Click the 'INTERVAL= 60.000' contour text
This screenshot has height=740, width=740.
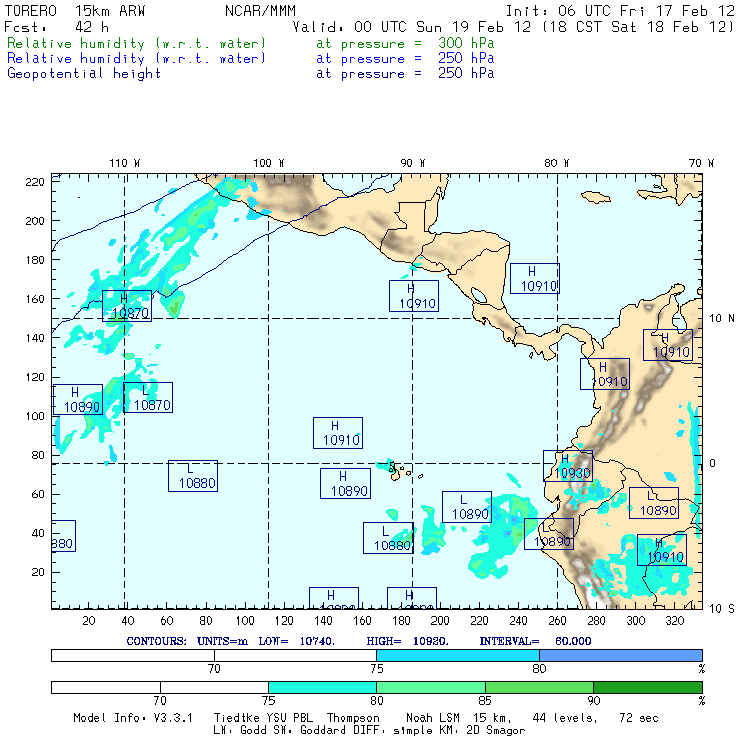[535, 641]
